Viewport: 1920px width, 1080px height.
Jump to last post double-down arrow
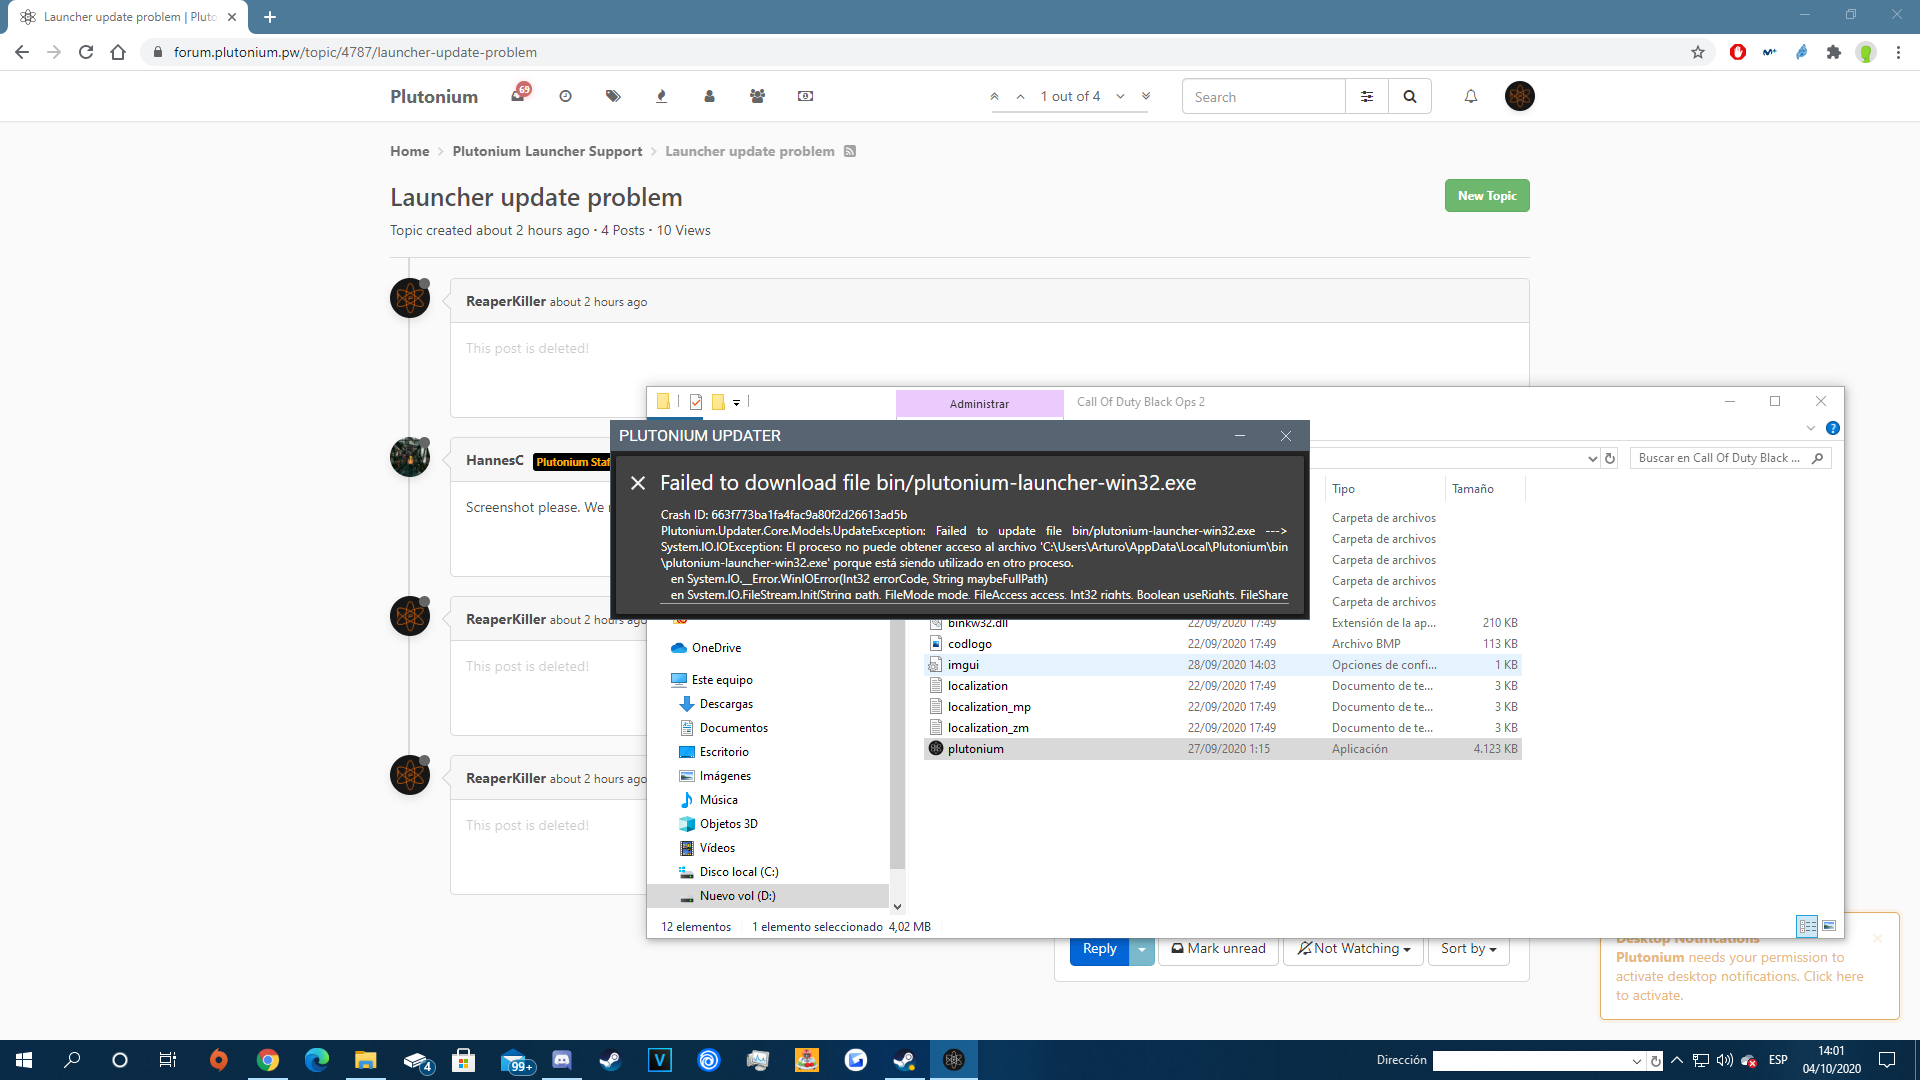click(1146, 97)
